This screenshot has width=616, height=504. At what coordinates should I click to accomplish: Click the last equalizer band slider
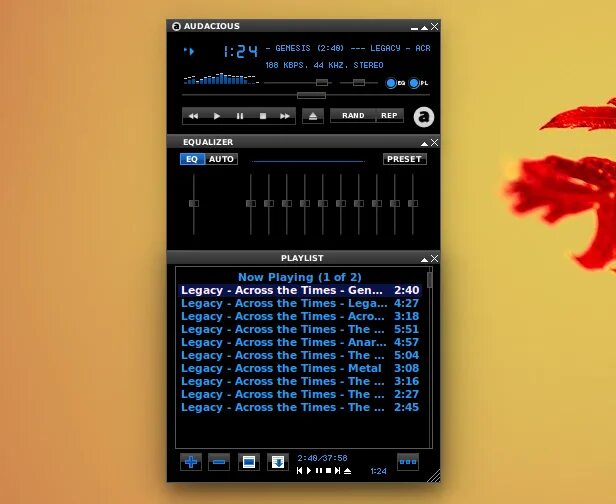[412, 203]
